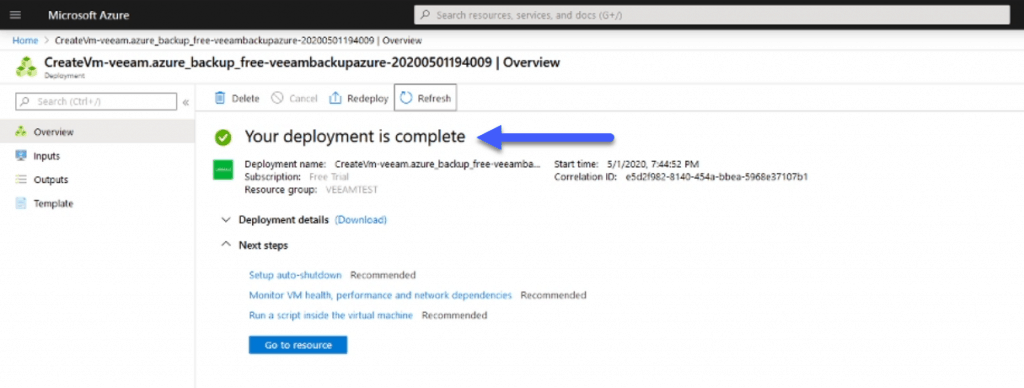Click the magnifier icon in sidebar search
The height and width of the screenshot is (388, 1024).
click(25, 101)
